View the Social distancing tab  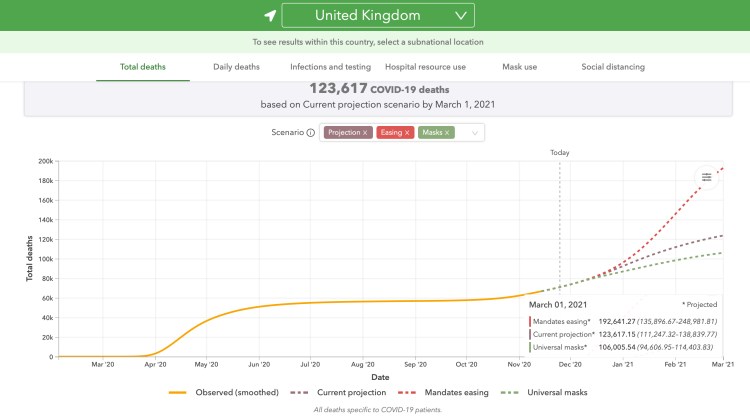(x=613, y=67)
